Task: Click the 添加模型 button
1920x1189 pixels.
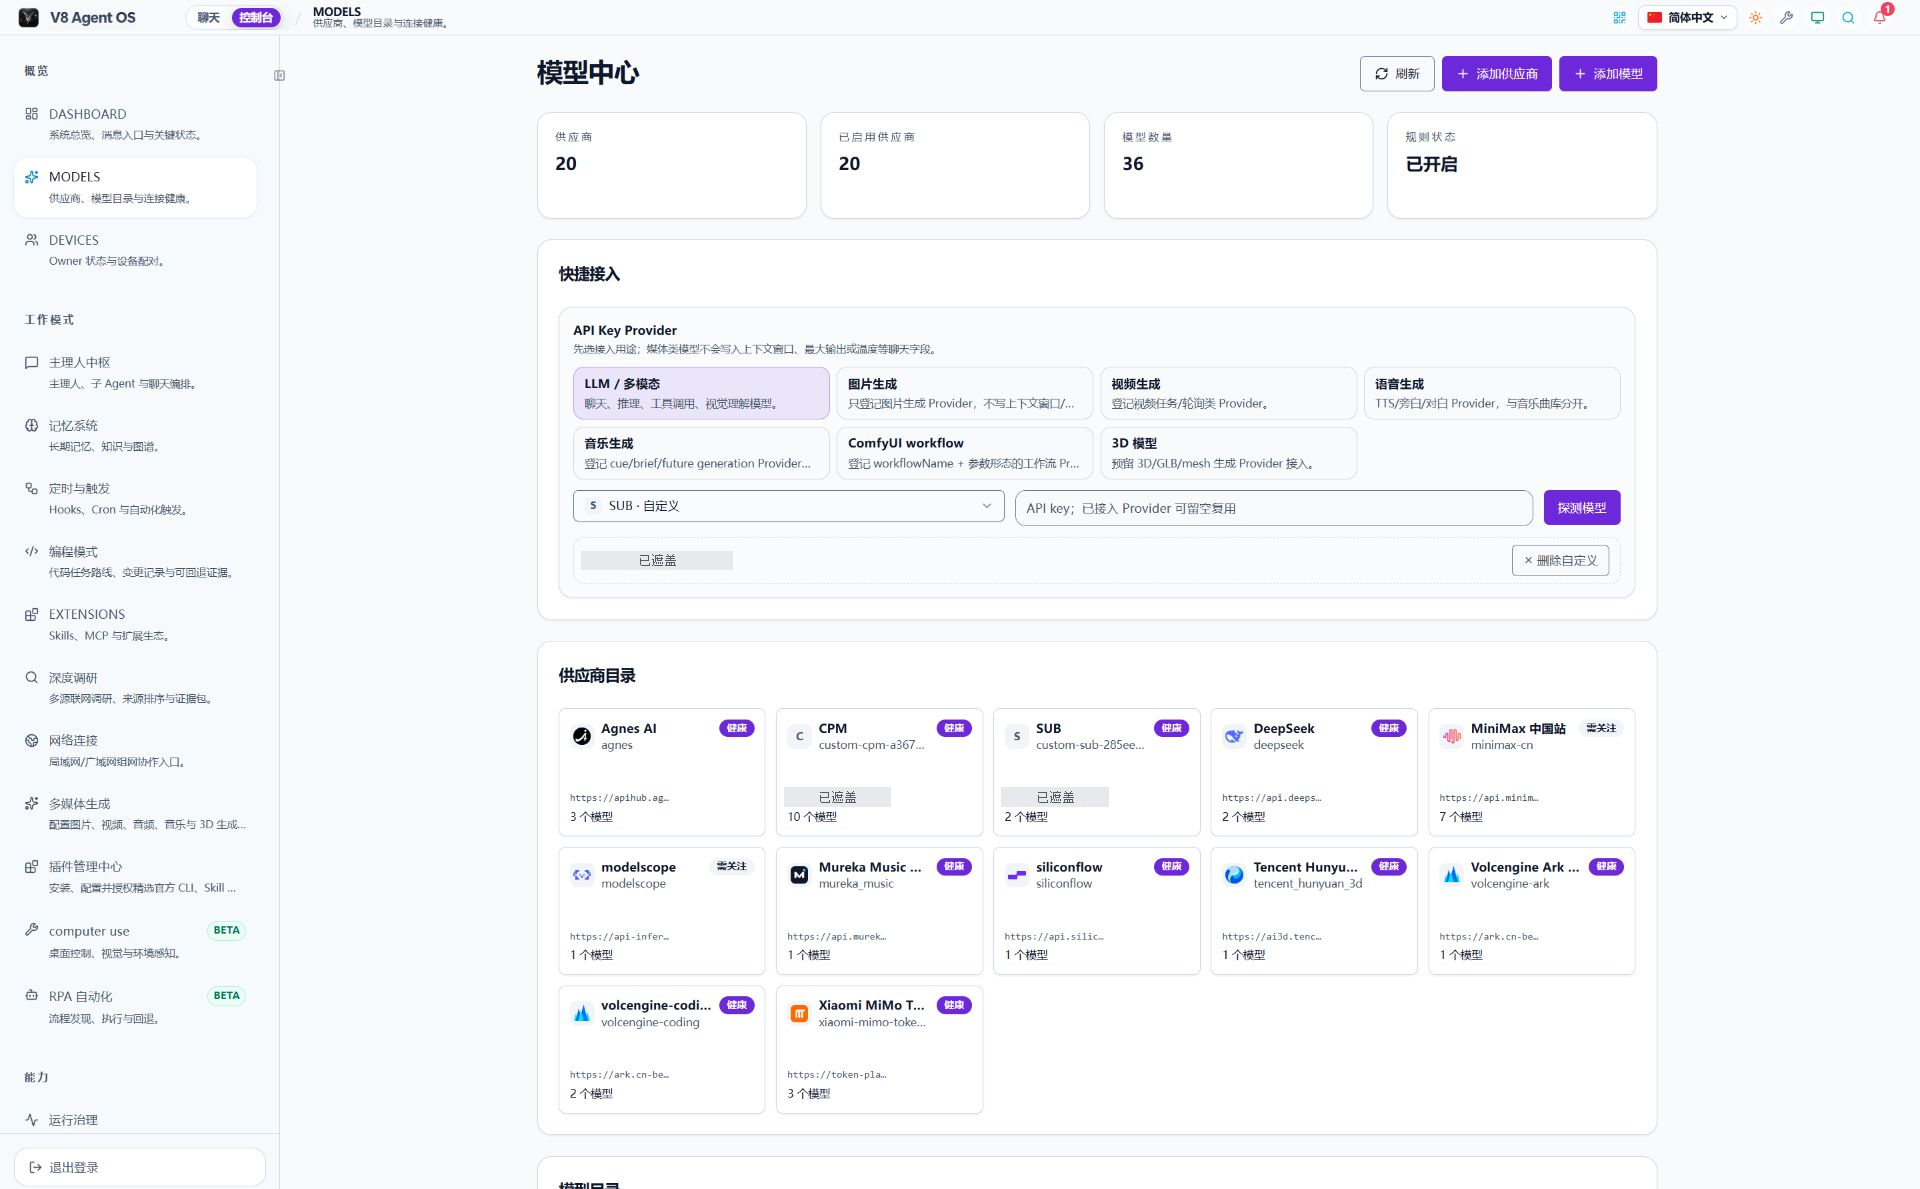Action: pos(1608,74)
